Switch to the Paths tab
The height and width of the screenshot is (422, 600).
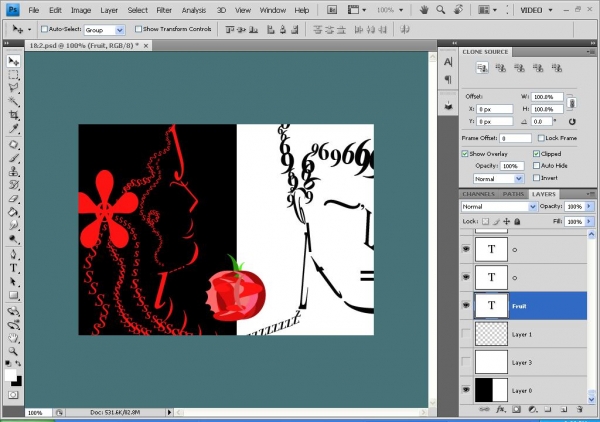click(x=513, y=194)
